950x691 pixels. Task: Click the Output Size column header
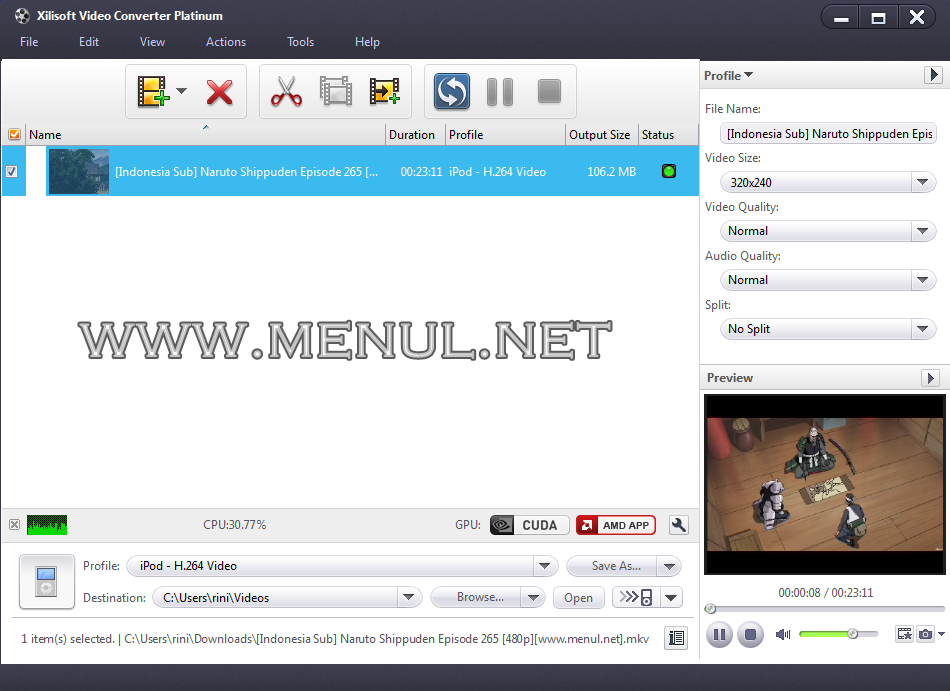tap(602, 134)
